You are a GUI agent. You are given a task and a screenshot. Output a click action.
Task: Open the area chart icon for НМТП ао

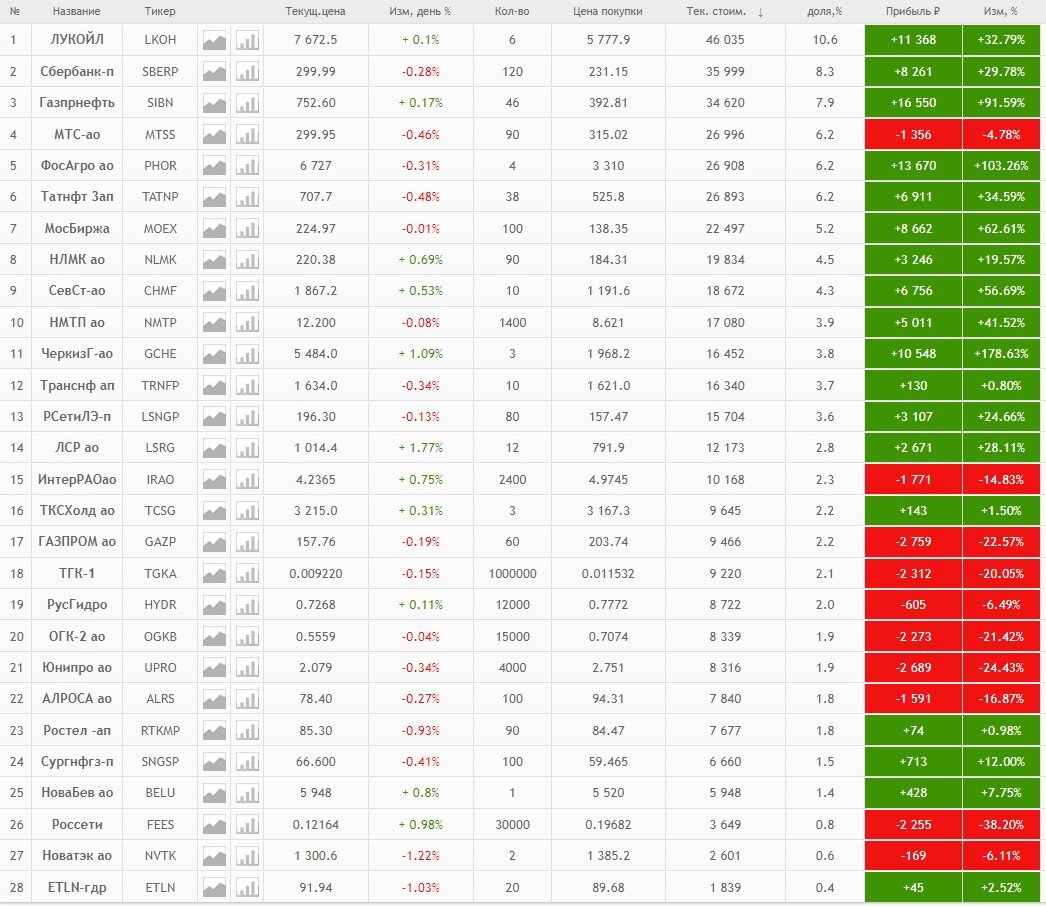coord(214,323)
